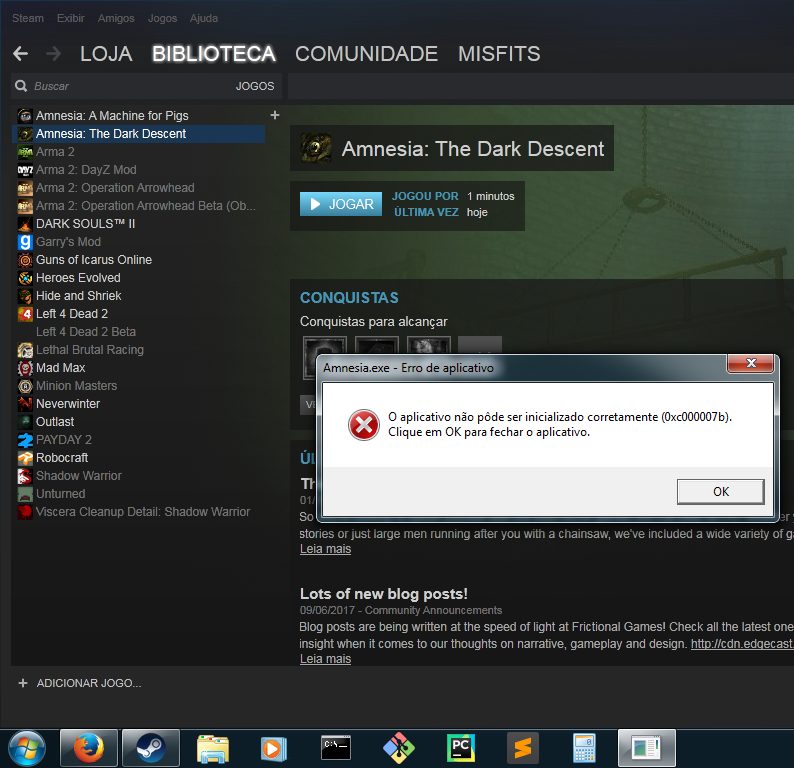
Task: Click the back navigation arrow
Action: [x=20, y=54]
